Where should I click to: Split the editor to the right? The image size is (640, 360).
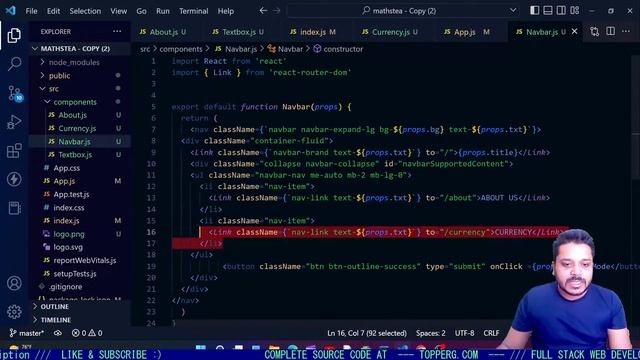click(x=611, y=31)
